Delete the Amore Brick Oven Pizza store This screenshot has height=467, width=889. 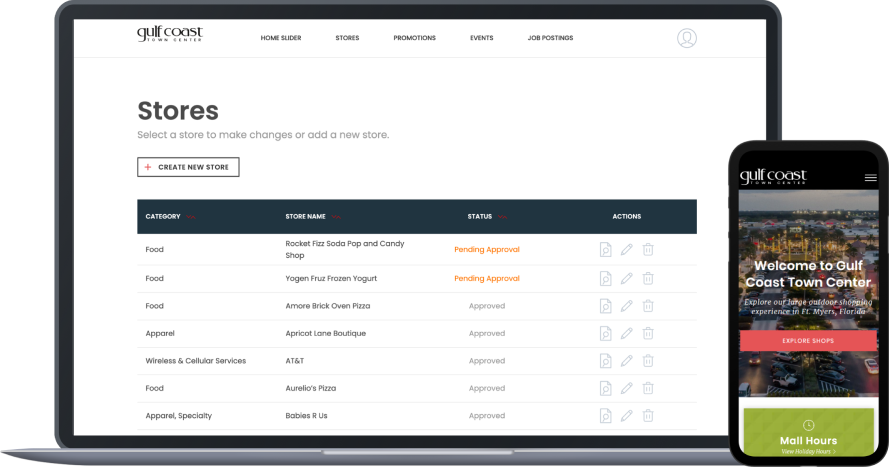tap(648, 306)
